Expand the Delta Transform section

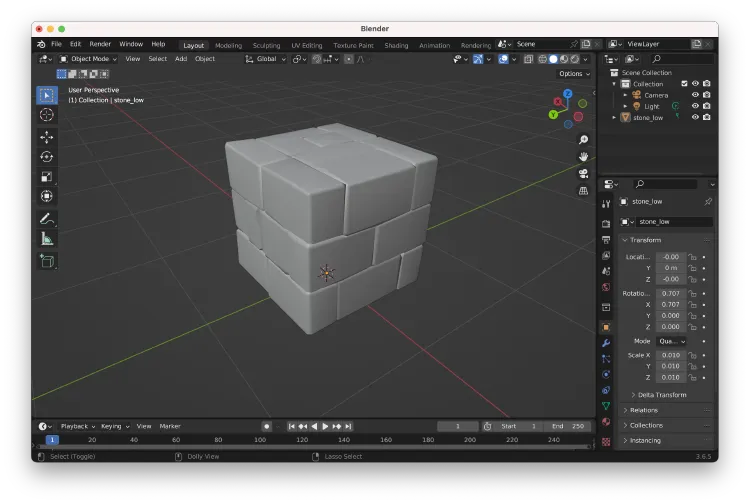pyautogui.click(x=662, y=395)
